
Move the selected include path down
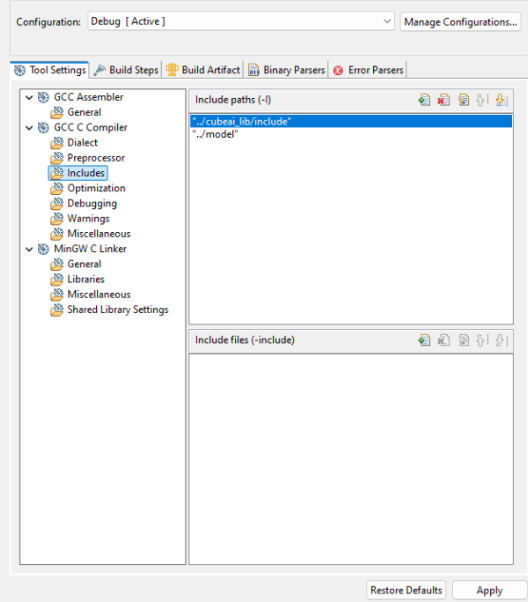coord(502,100)
